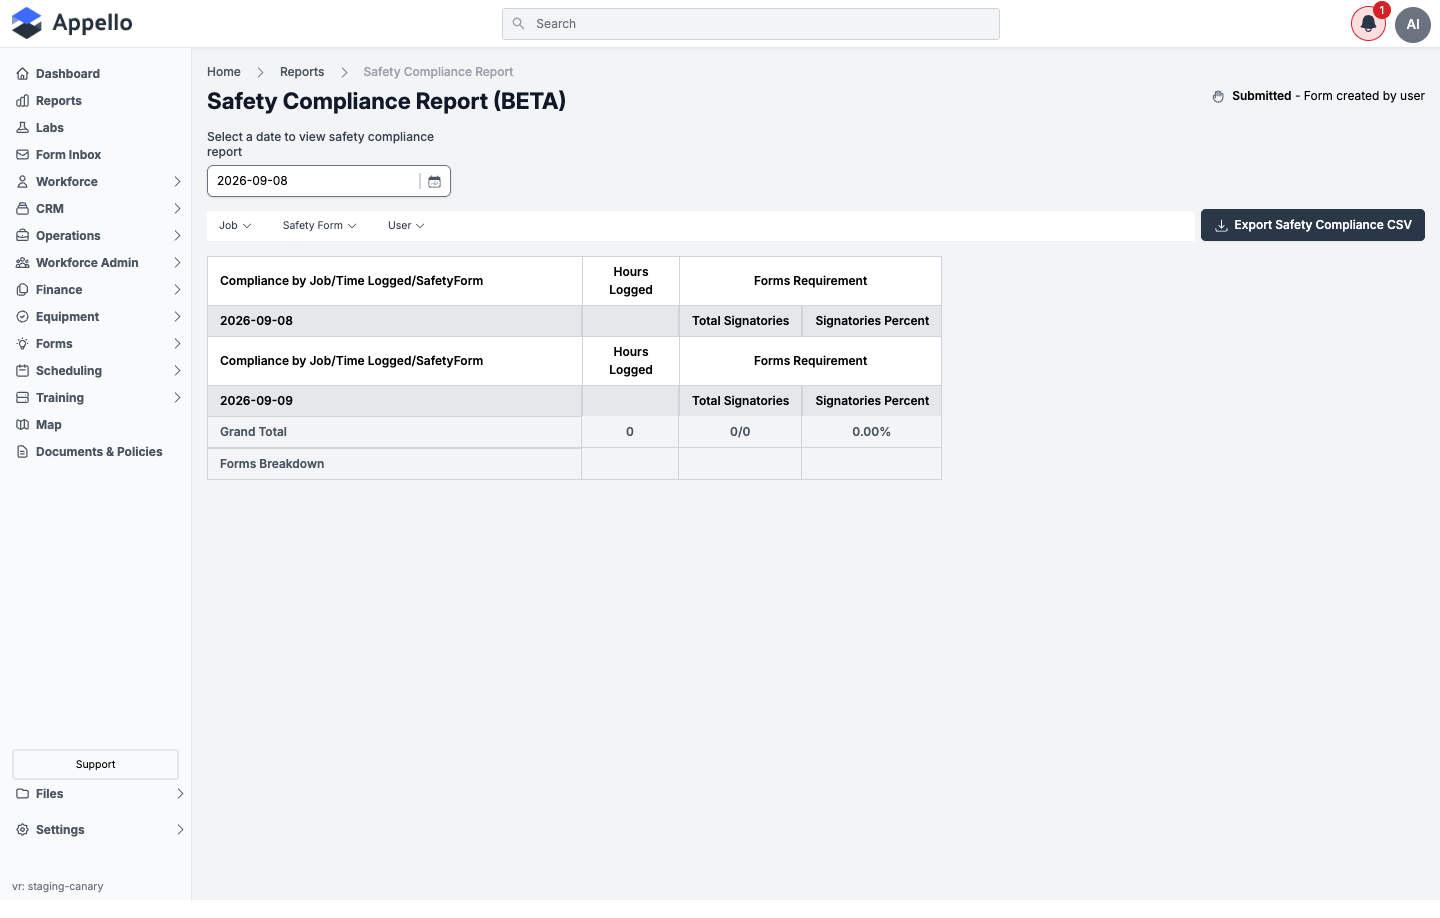The height and width of the screenshot is (918, 1440).
Task: Export the Safety Compliance CSV
Action: pos(1312,225)
